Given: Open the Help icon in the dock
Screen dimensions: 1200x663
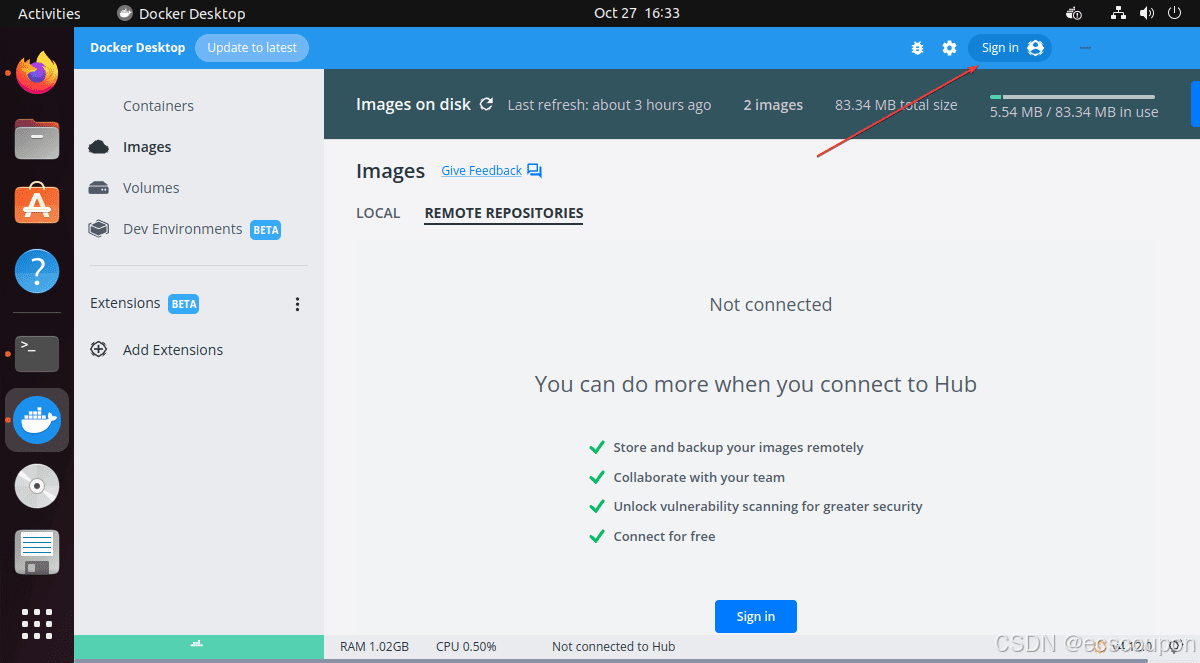Looking at the screenshot, I should [x=37, y=271].
